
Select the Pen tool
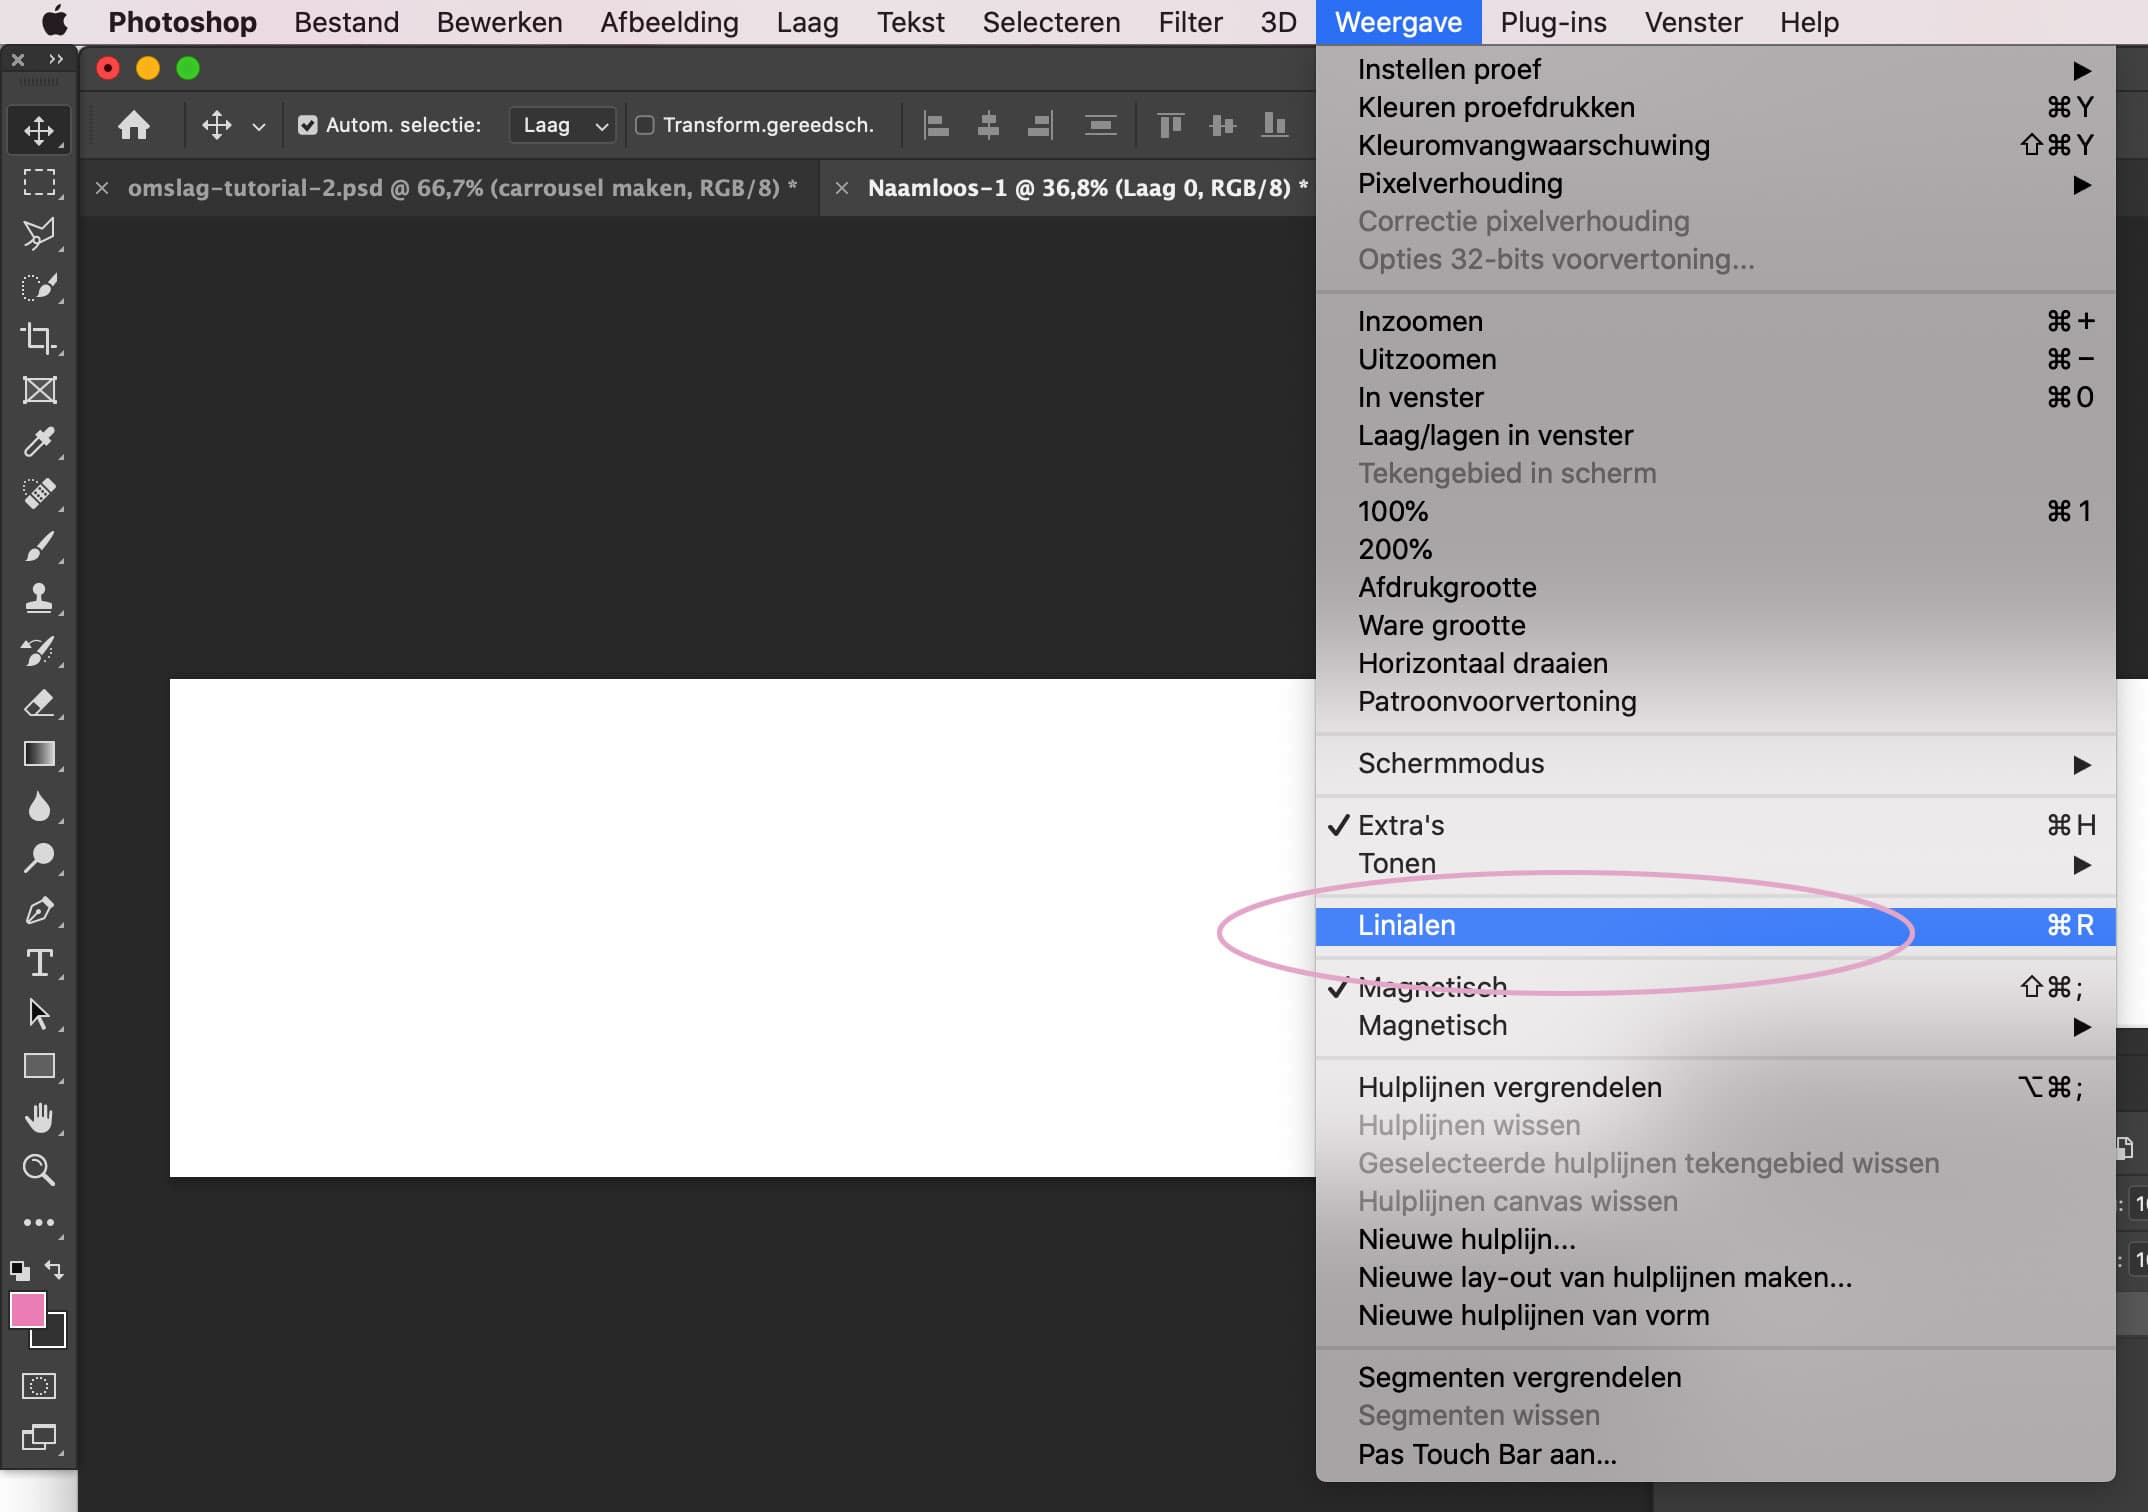point(38,911)
